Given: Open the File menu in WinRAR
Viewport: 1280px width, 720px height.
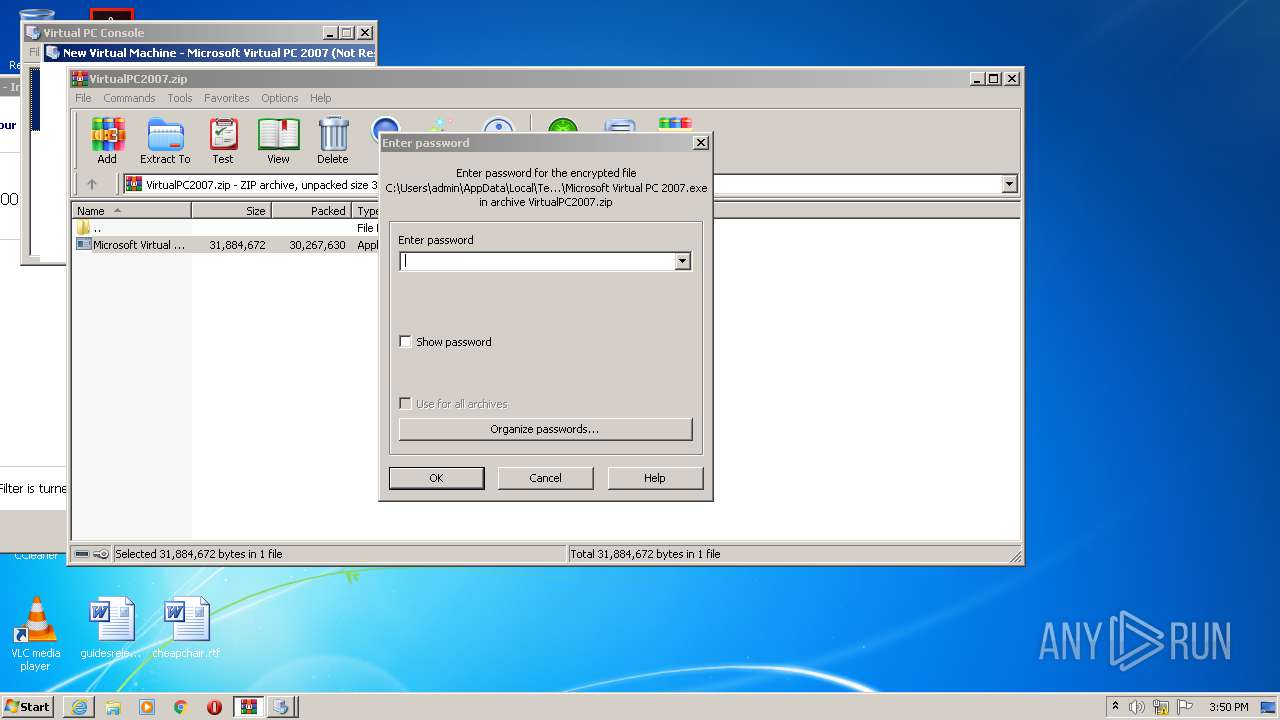Looking at the screenshot, I should click(83, 98).
